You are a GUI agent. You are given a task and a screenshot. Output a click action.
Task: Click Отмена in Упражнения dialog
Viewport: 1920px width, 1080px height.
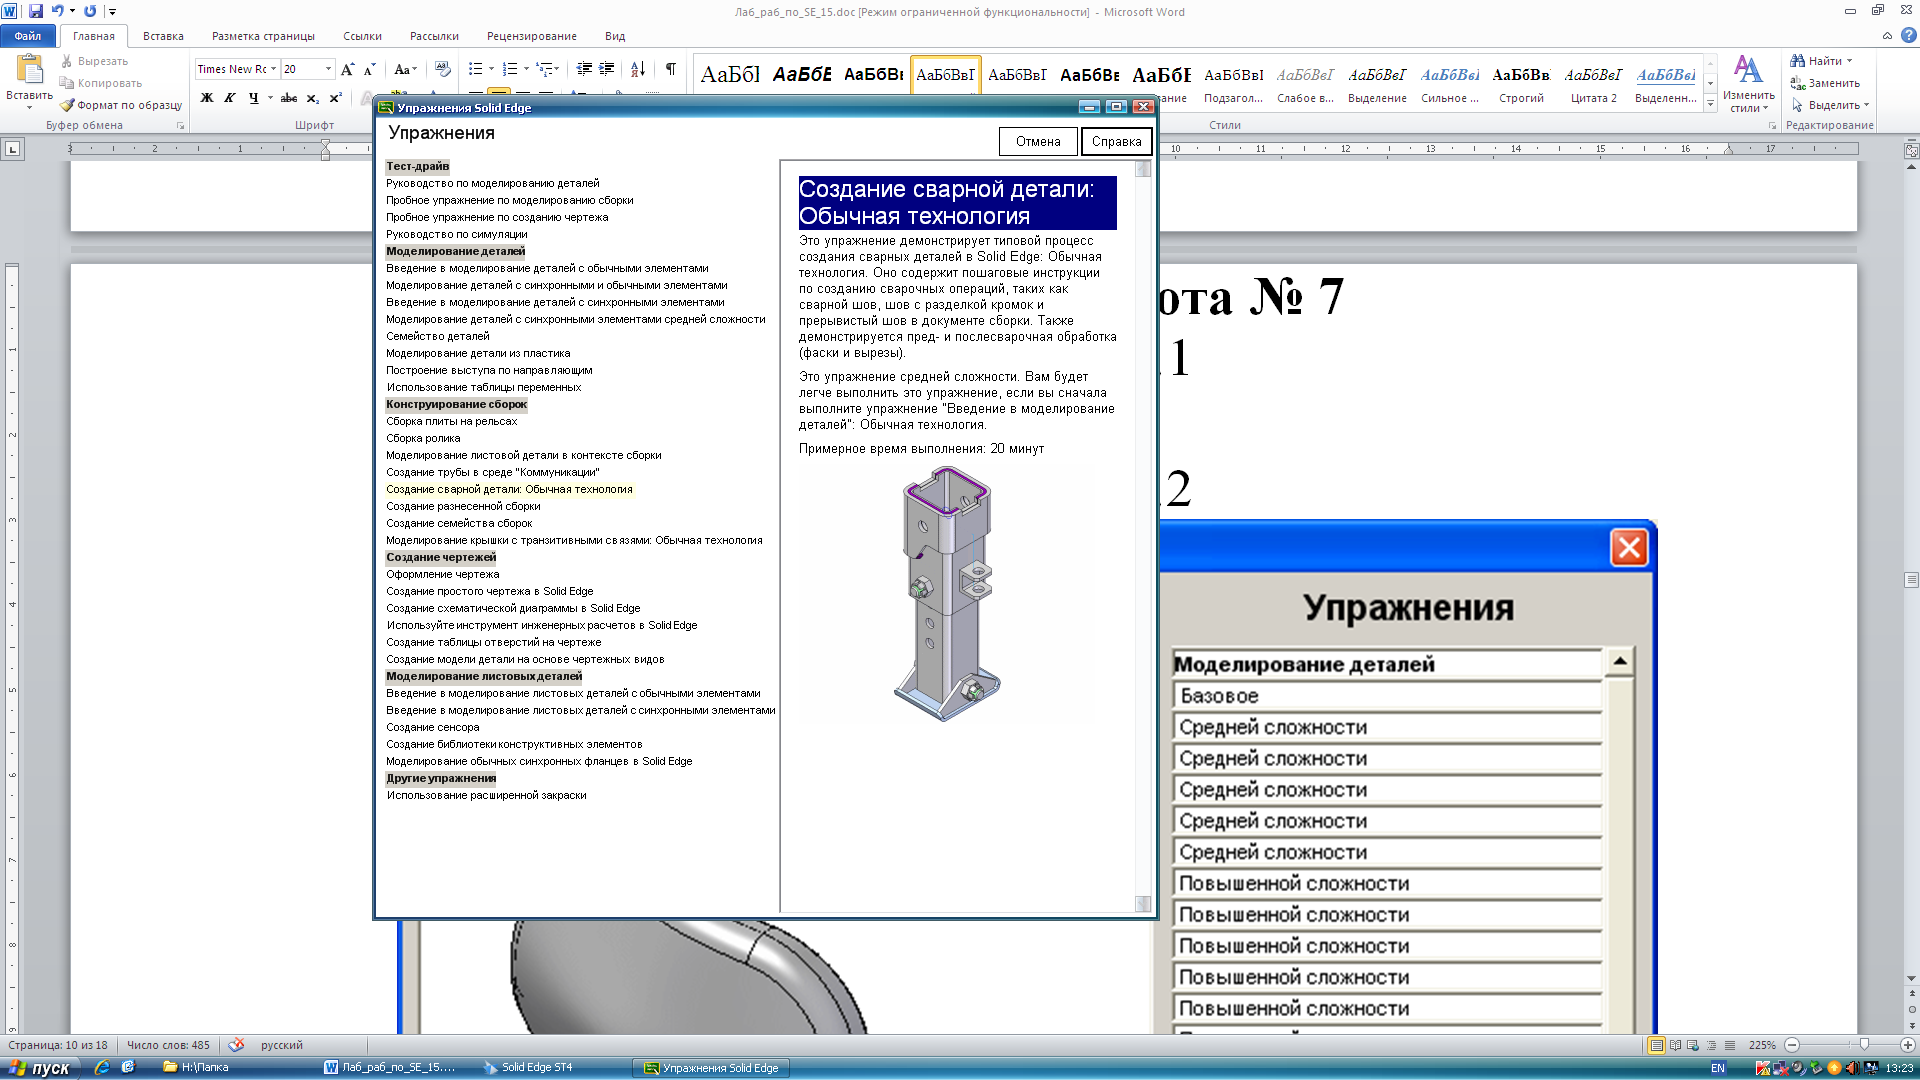pos(1038,142)
